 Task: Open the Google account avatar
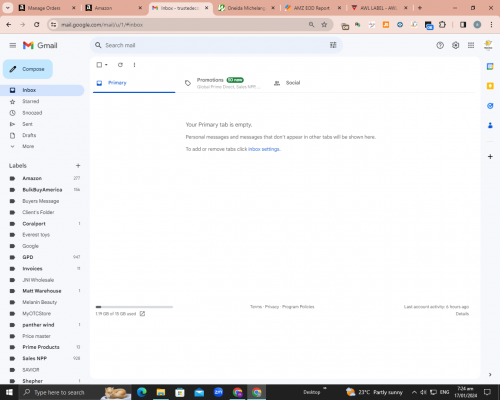488,45
